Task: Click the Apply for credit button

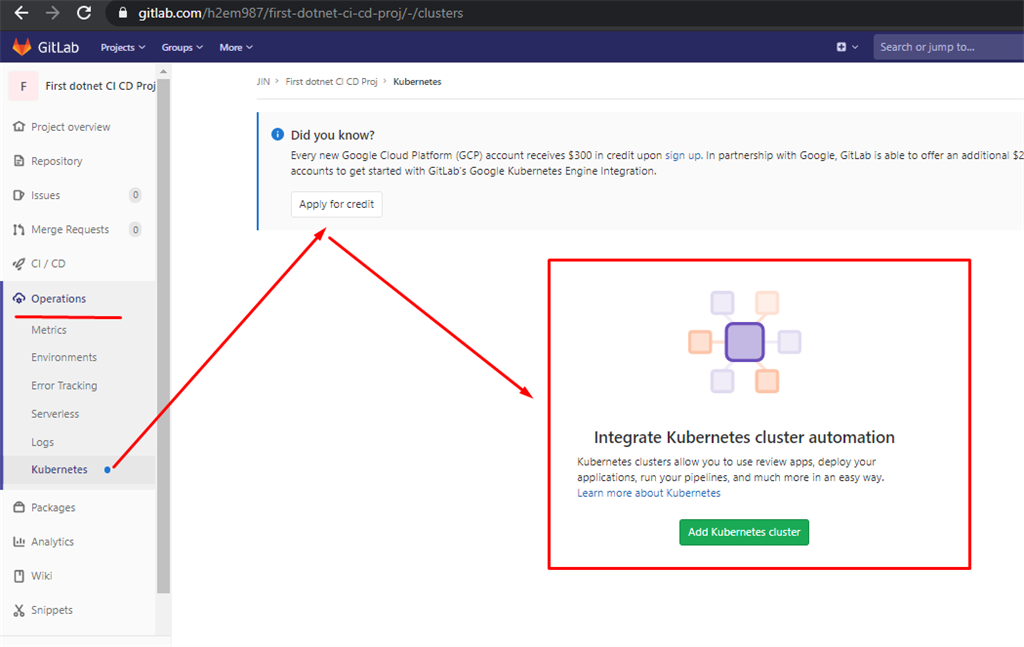Action: 336,204
